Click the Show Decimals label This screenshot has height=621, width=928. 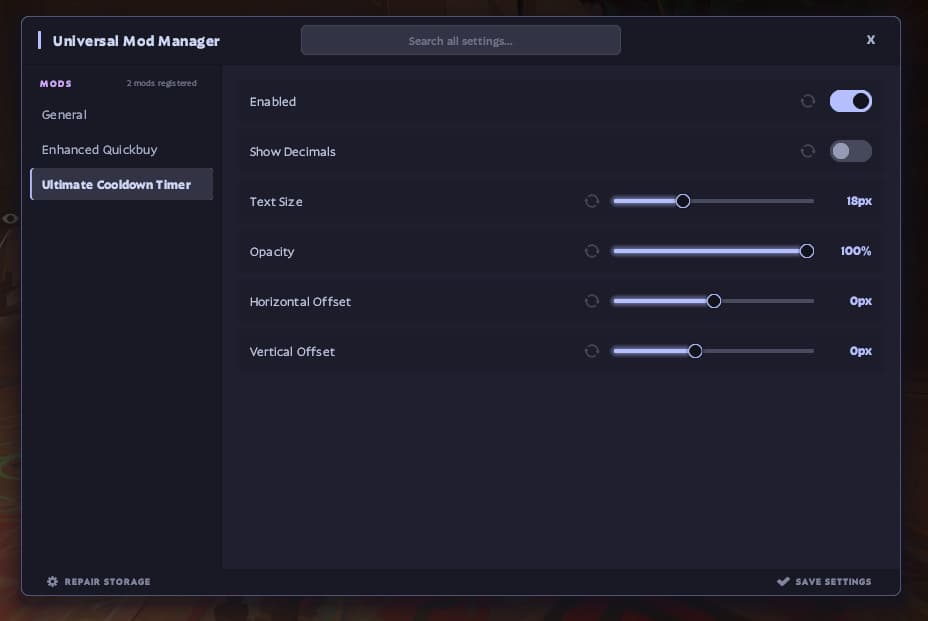(292, 152)
